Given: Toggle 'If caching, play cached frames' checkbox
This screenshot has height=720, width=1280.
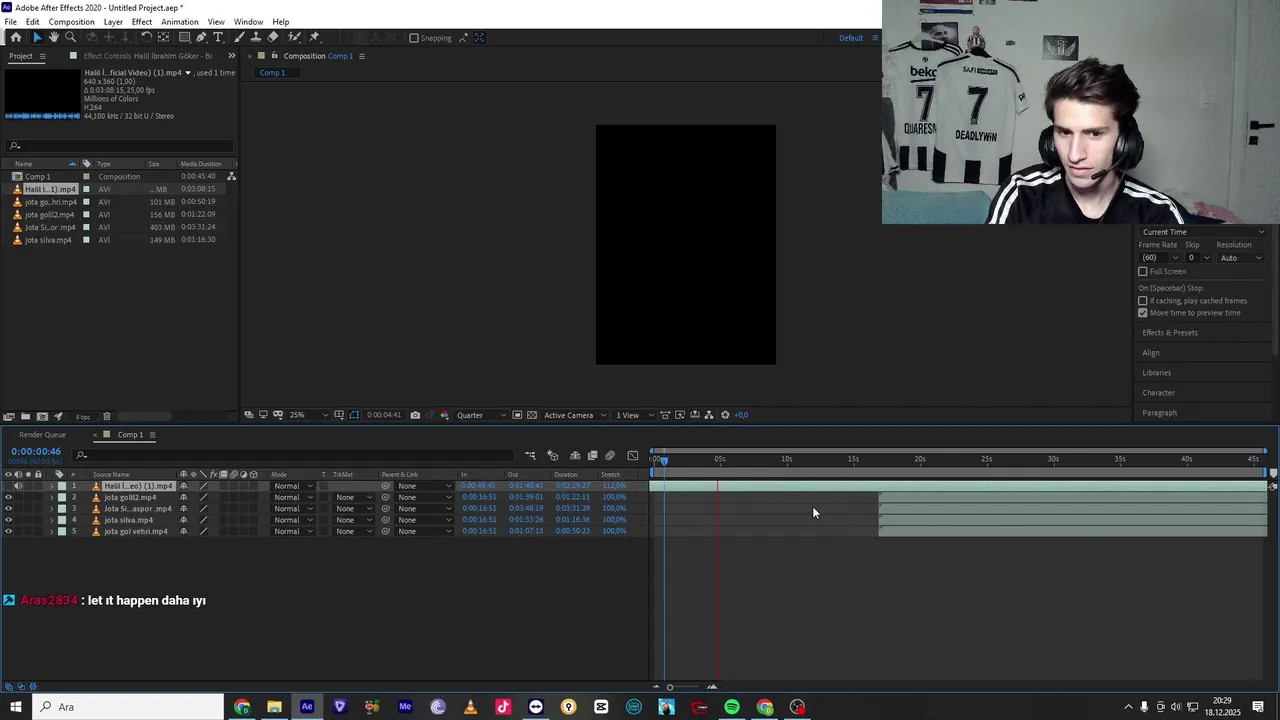Looking at the screenshot, I should pos(1143,300).
